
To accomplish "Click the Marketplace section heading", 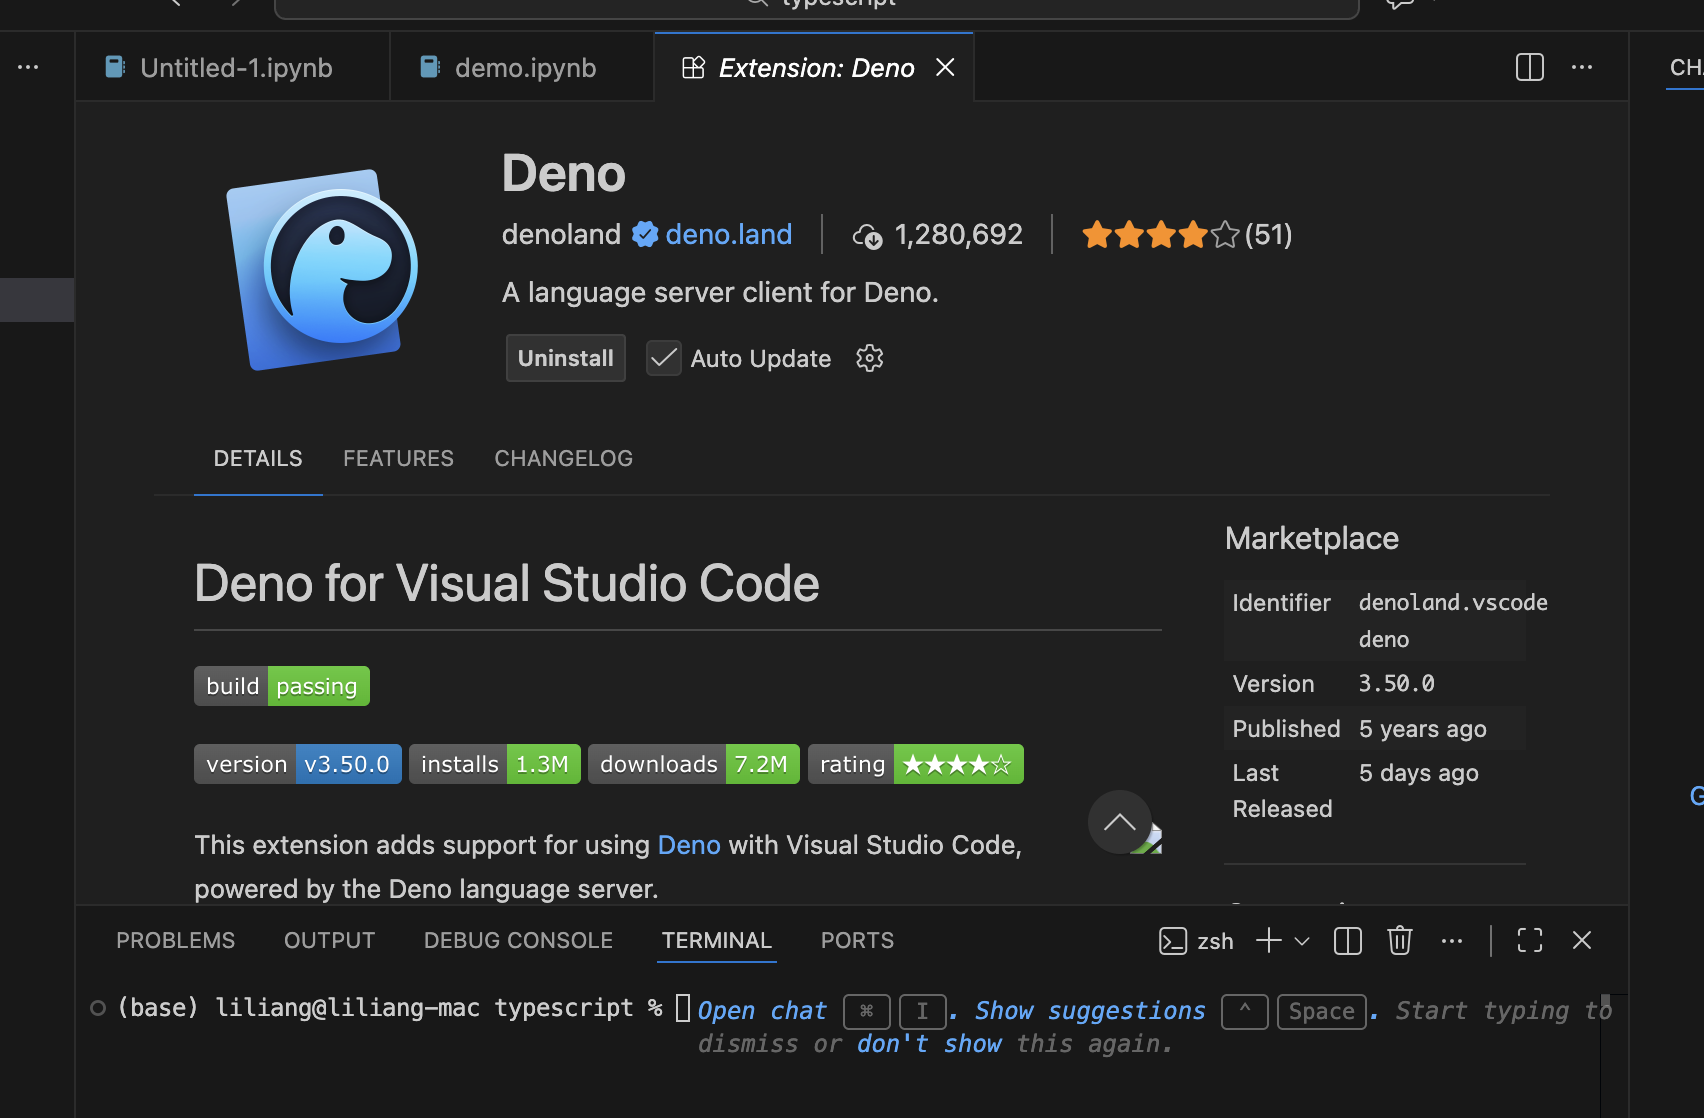I will click(x=1312, y=538).
